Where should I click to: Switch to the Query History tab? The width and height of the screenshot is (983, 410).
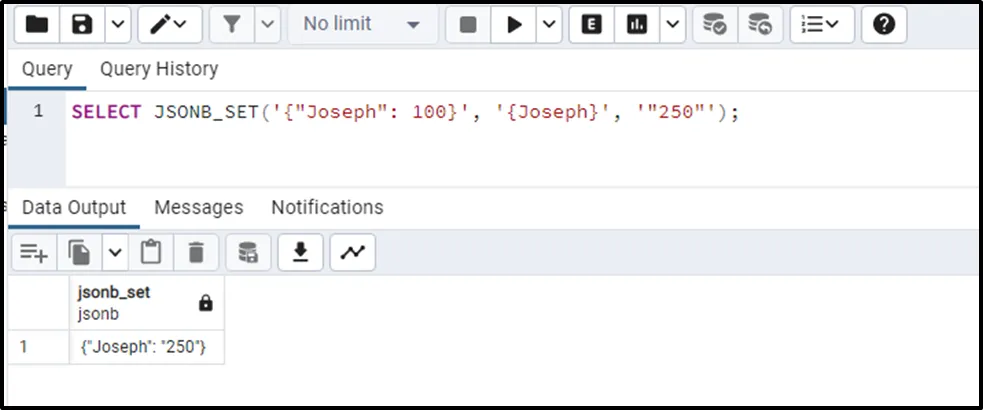pyautogui.click(x=159, y=69)
